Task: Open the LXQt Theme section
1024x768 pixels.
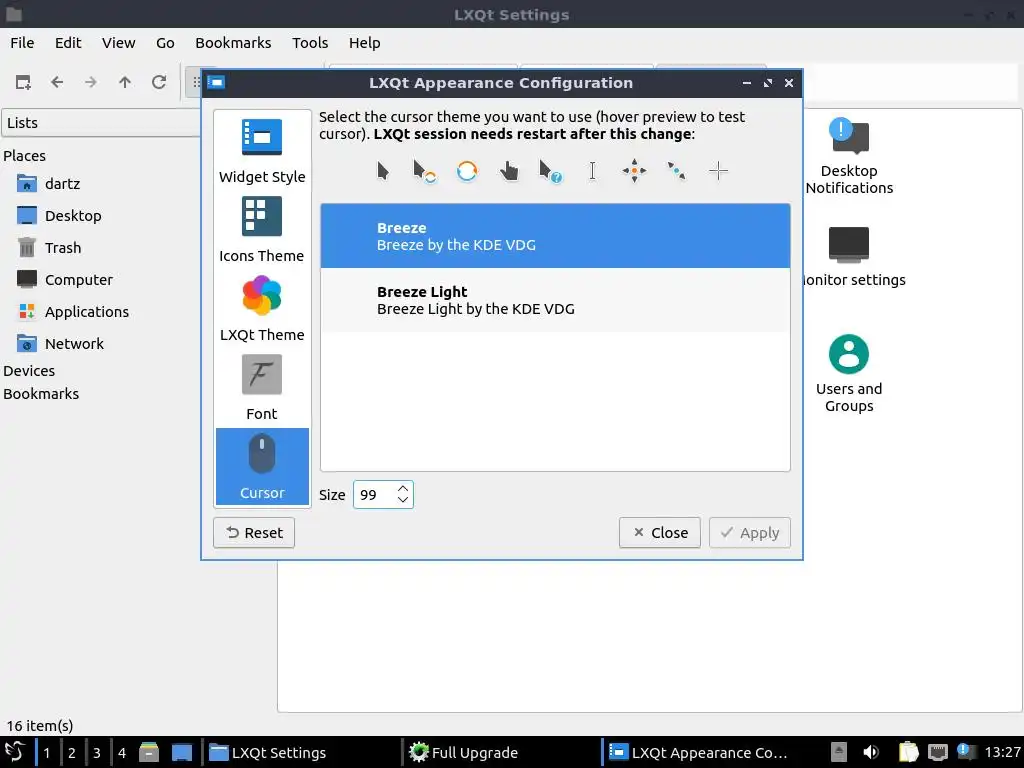Action: (262, 309)
